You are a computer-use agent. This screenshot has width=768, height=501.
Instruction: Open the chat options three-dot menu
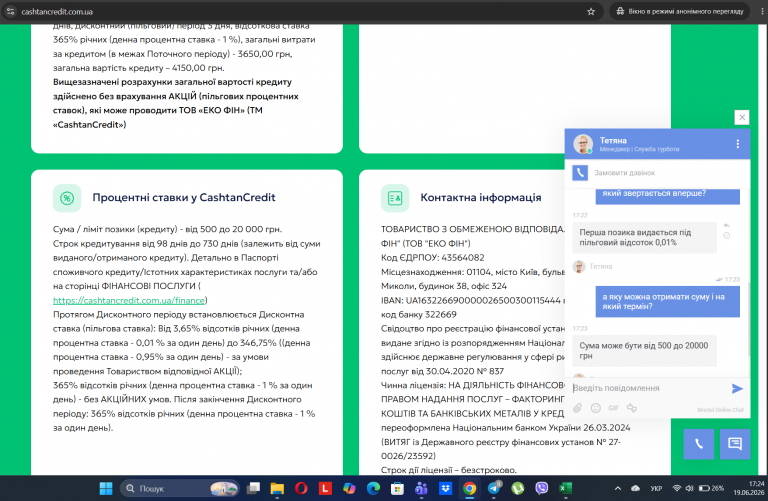738,144
